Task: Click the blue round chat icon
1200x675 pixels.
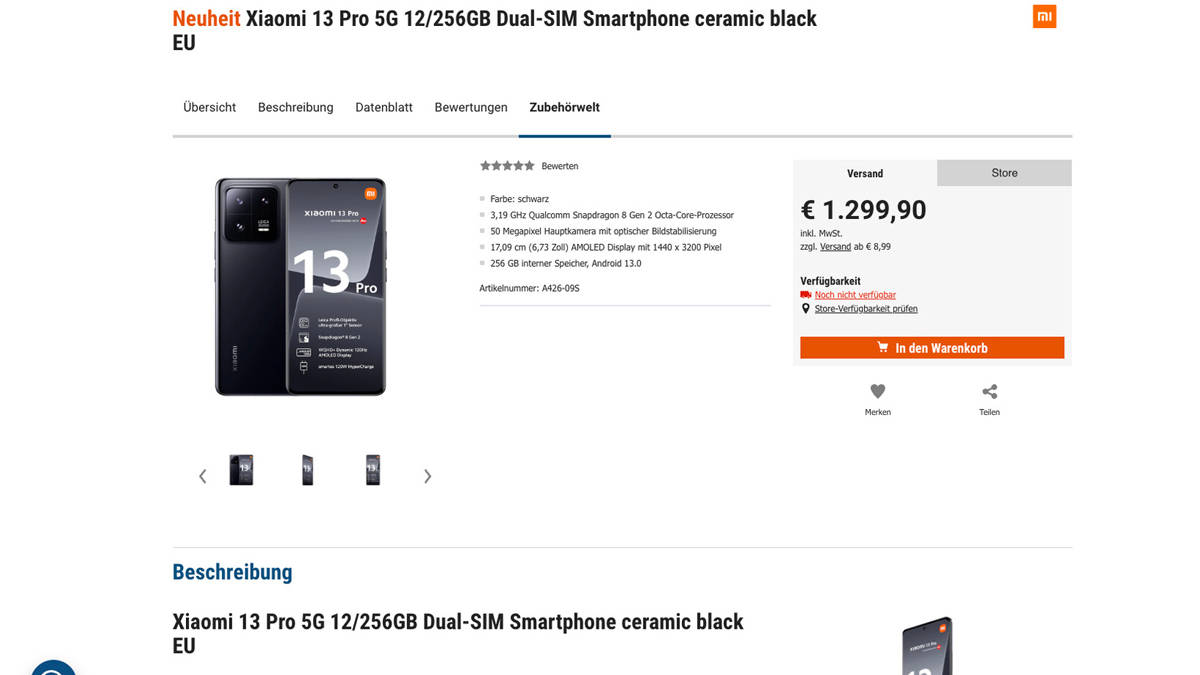Action: click(53, 668)
